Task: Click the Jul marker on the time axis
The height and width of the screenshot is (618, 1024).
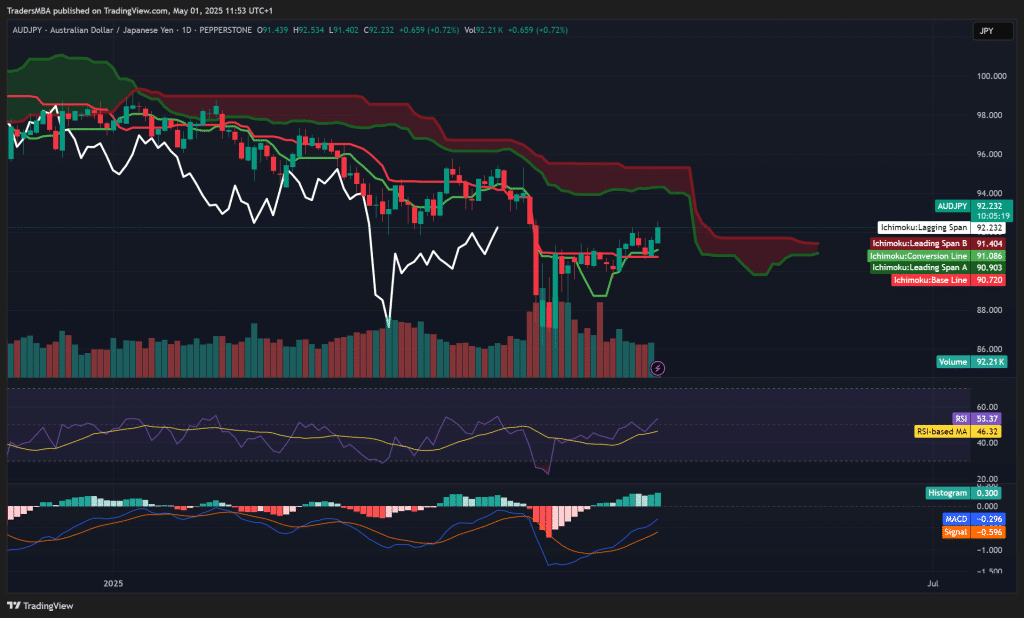Action: click(932, 582)
